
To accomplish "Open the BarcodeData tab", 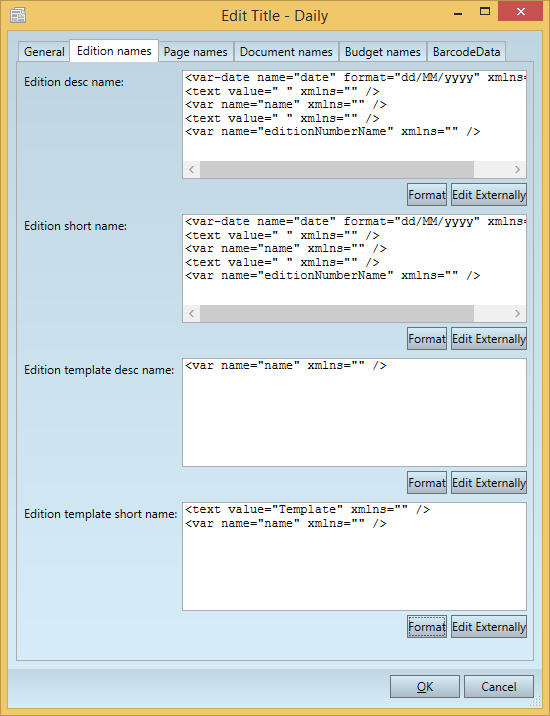I will [466, 52].
